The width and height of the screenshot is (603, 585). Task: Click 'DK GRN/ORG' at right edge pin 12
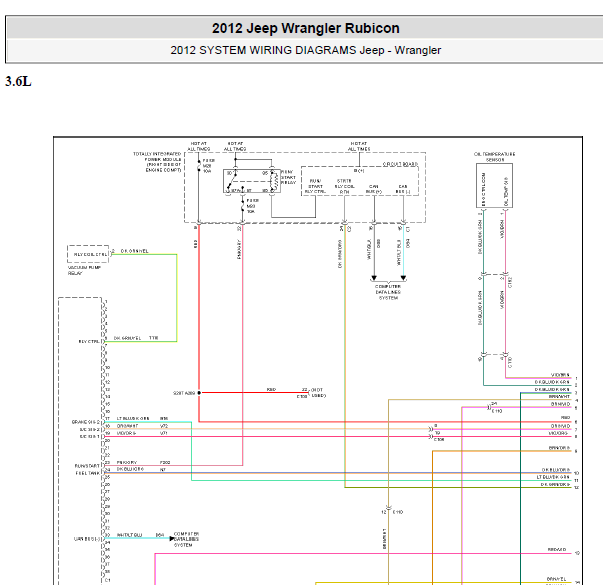(x=555, y=485)
